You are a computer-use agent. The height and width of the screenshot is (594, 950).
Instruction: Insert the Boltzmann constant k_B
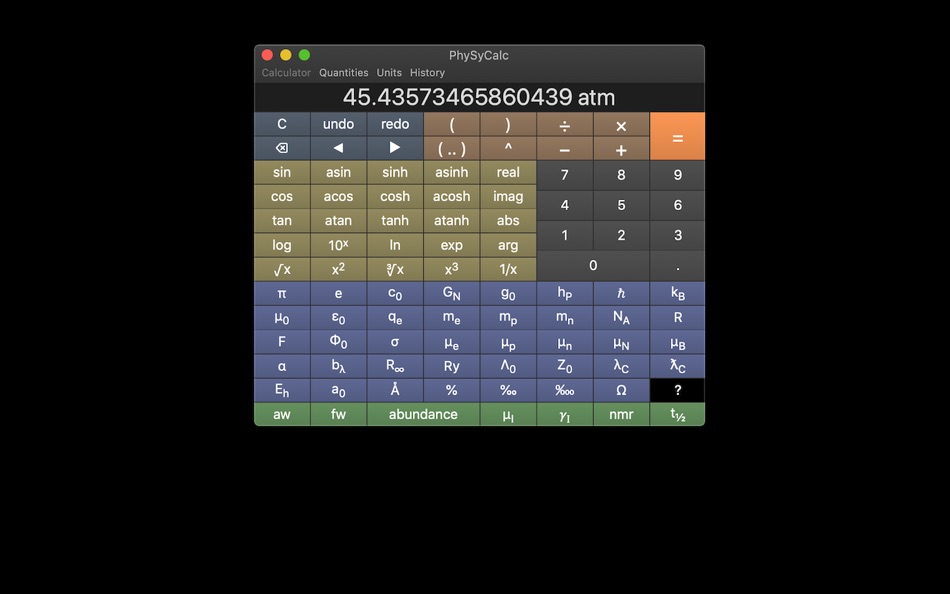[677, 293]
